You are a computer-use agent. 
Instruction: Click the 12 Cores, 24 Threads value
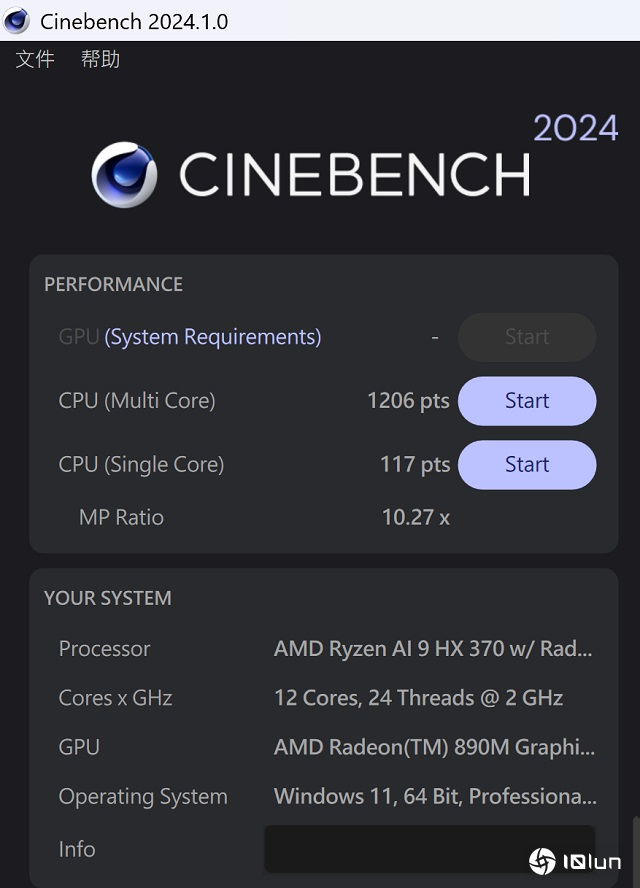tap(418, 698)
